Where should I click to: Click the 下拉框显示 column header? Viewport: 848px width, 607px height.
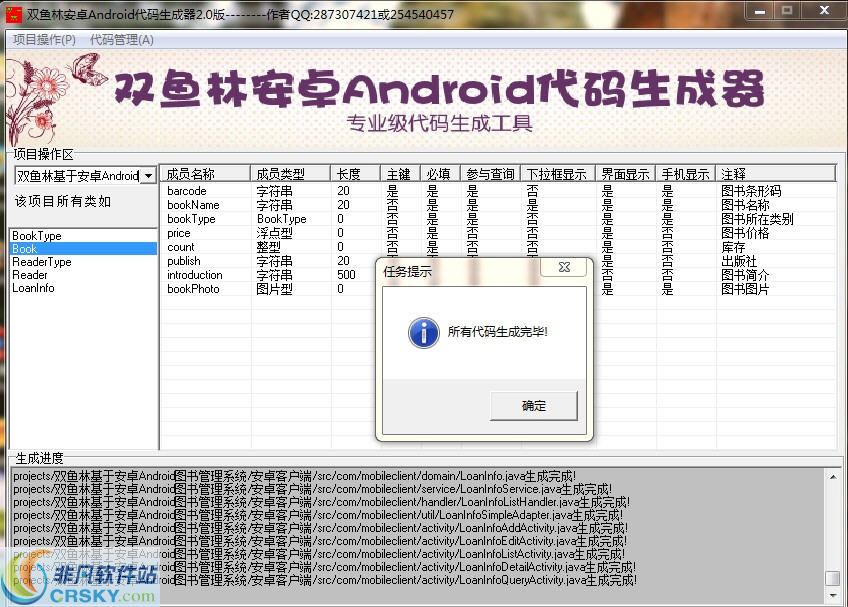pos(558,174)
